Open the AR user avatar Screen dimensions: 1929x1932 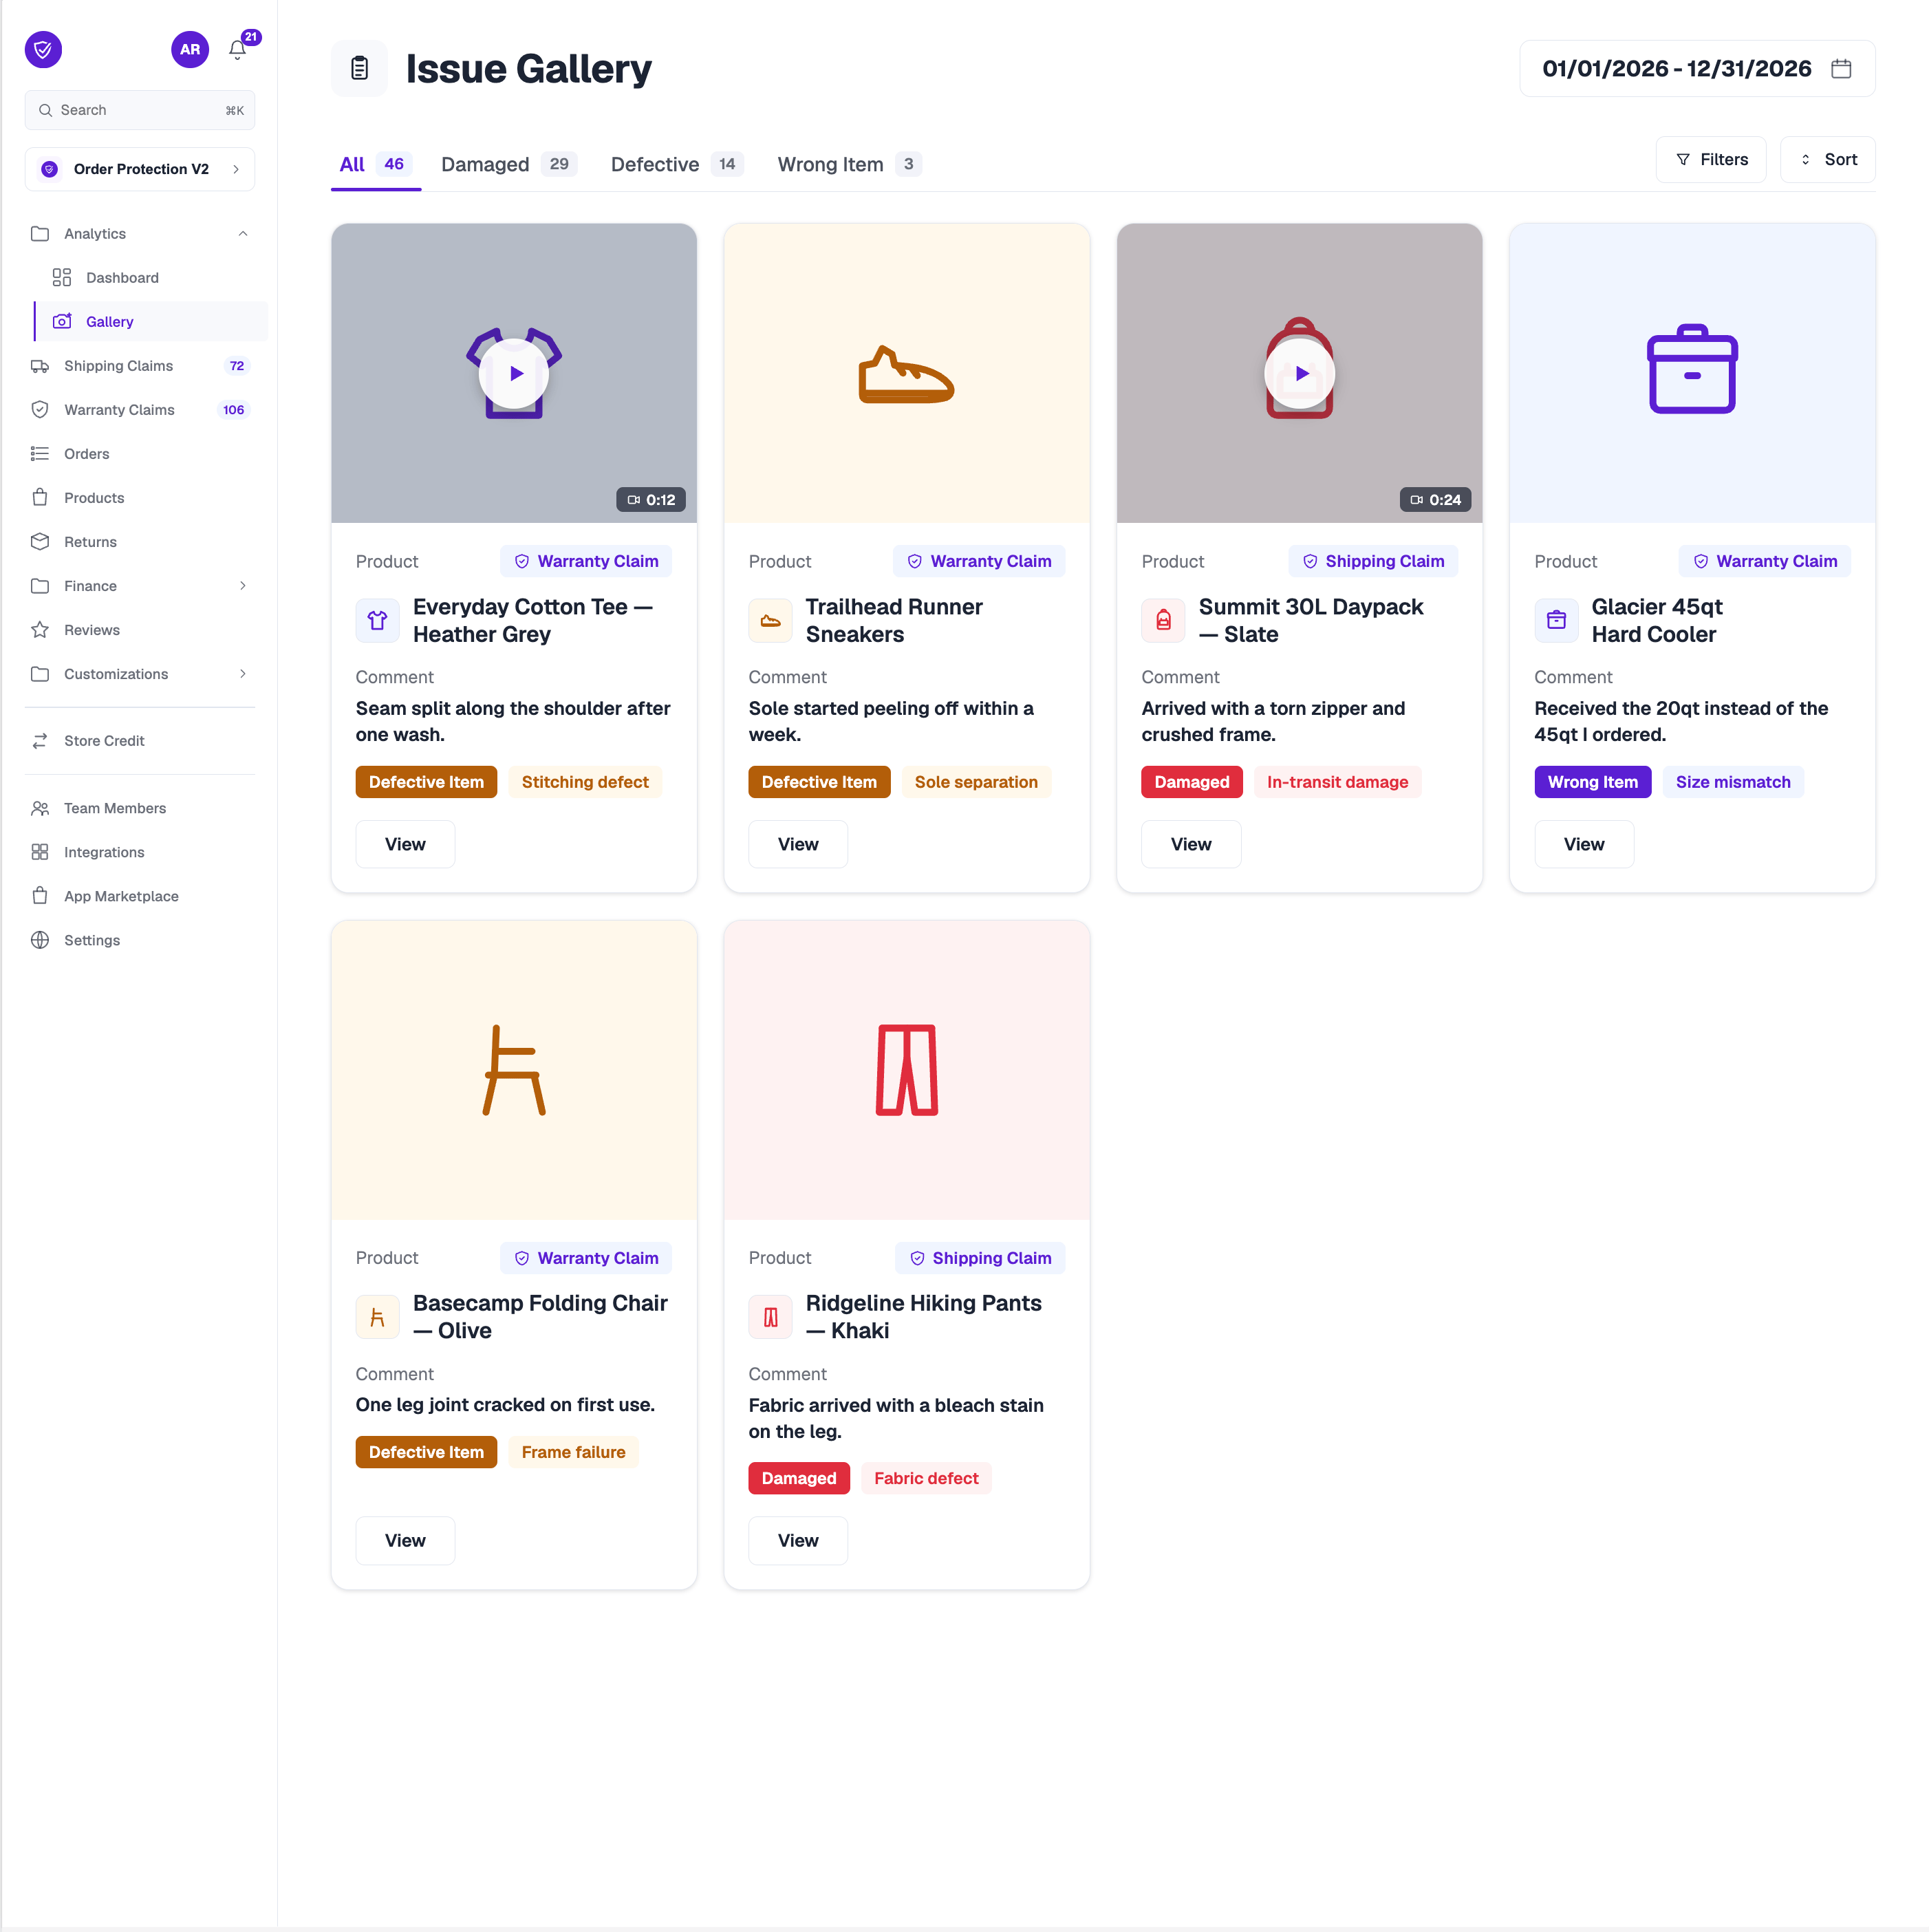(190, 49)
